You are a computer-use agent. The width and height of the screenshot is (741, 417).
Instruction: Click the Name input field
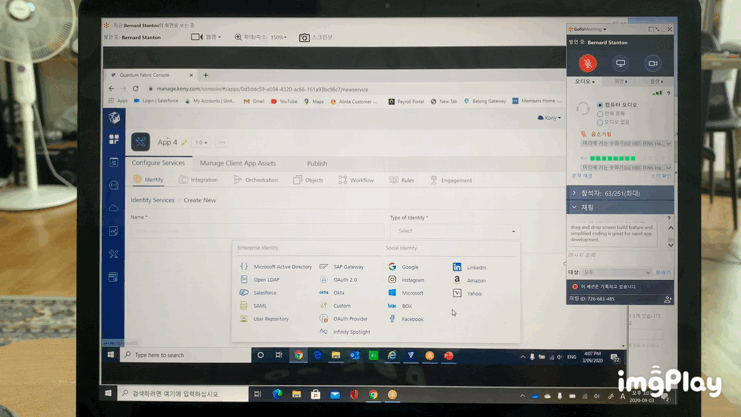pyautogui.click(x=258, y=231)
